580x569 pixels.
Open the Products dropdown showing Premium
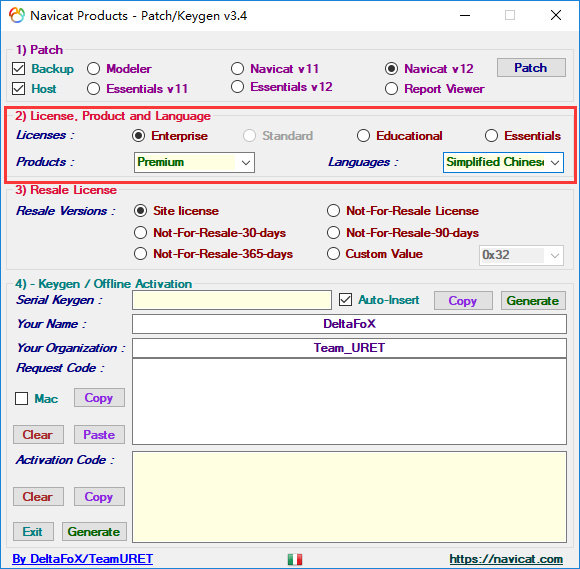click(x=194, y=162)
